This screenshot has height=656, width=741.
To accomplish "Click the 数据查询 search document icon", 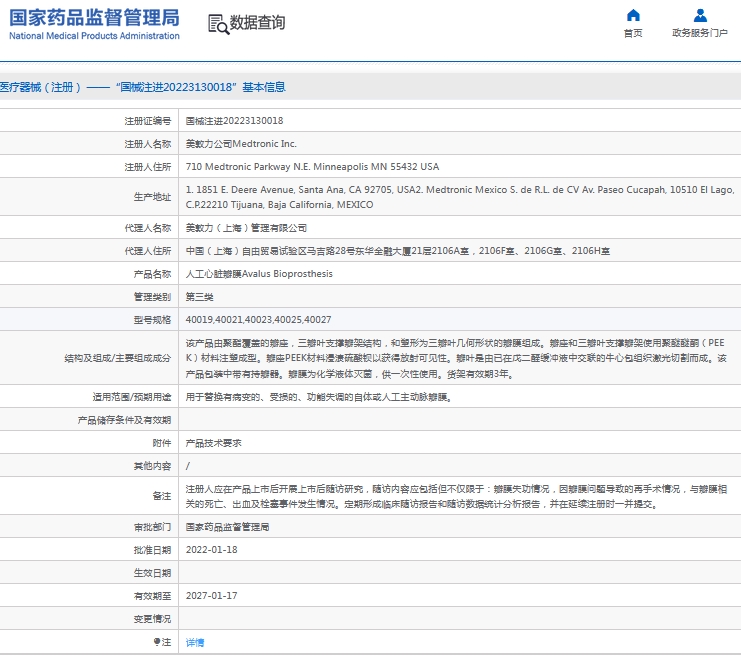I will tap(218, 24).
